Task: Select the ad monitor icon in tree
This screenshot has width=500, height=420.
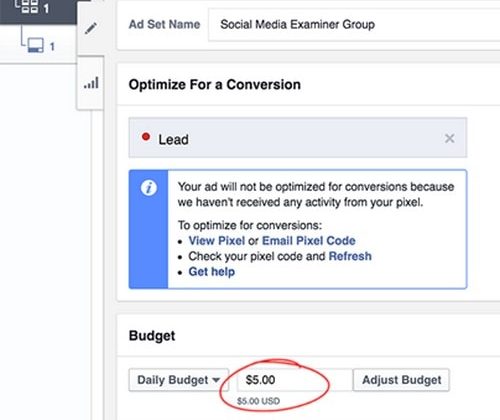Action: (35, 46)
